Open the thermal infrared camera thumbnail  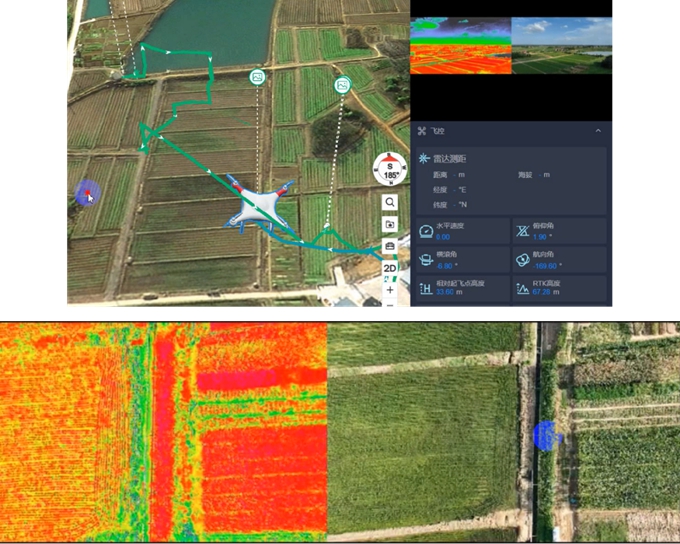coord(460,46)
